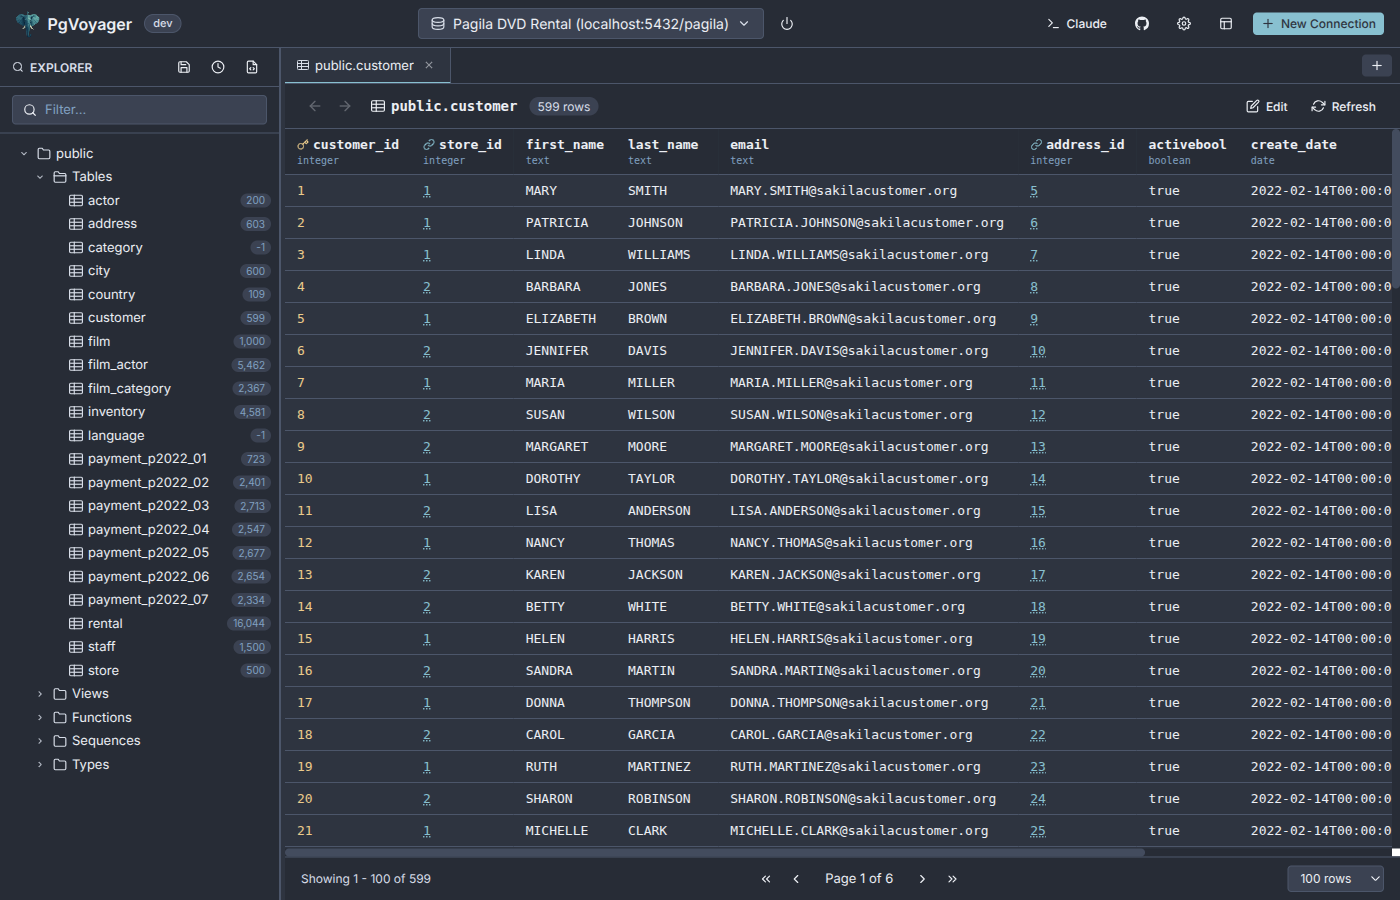The width and height of the screenshot is (1400, 900).
Task: View query history via the clock icon
Action: coord(218,66)
